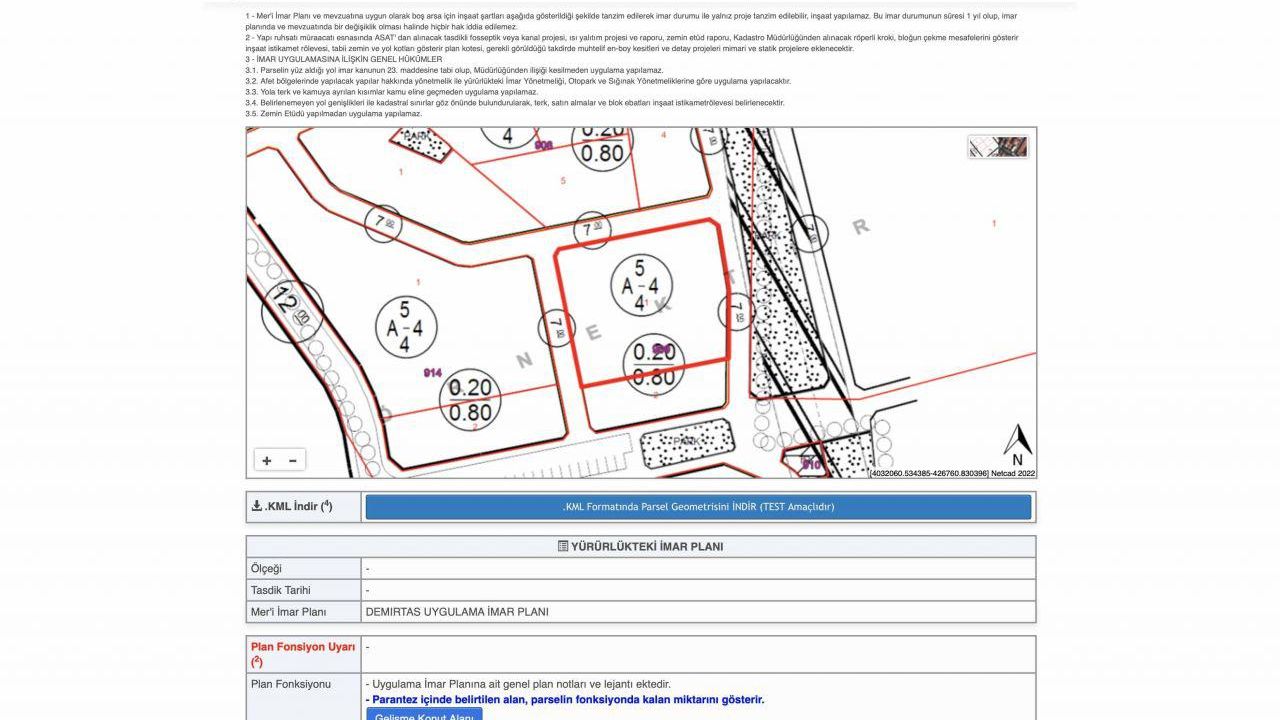Open footnote 4 next to .KML İndir

coord(327,504)
